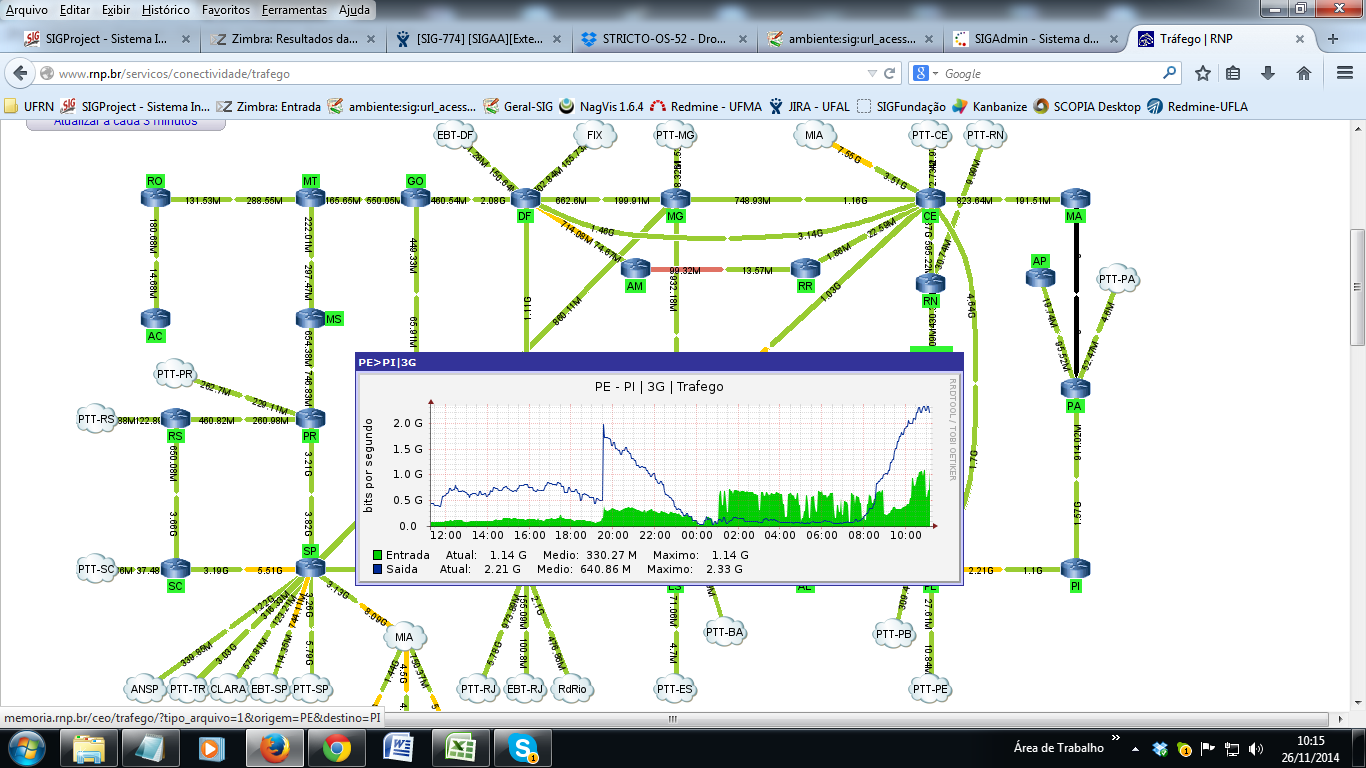The width and height of the screenshot is (1366, 768).
Task: Open the EBT-DF cloud node
Action: [455, 135]
